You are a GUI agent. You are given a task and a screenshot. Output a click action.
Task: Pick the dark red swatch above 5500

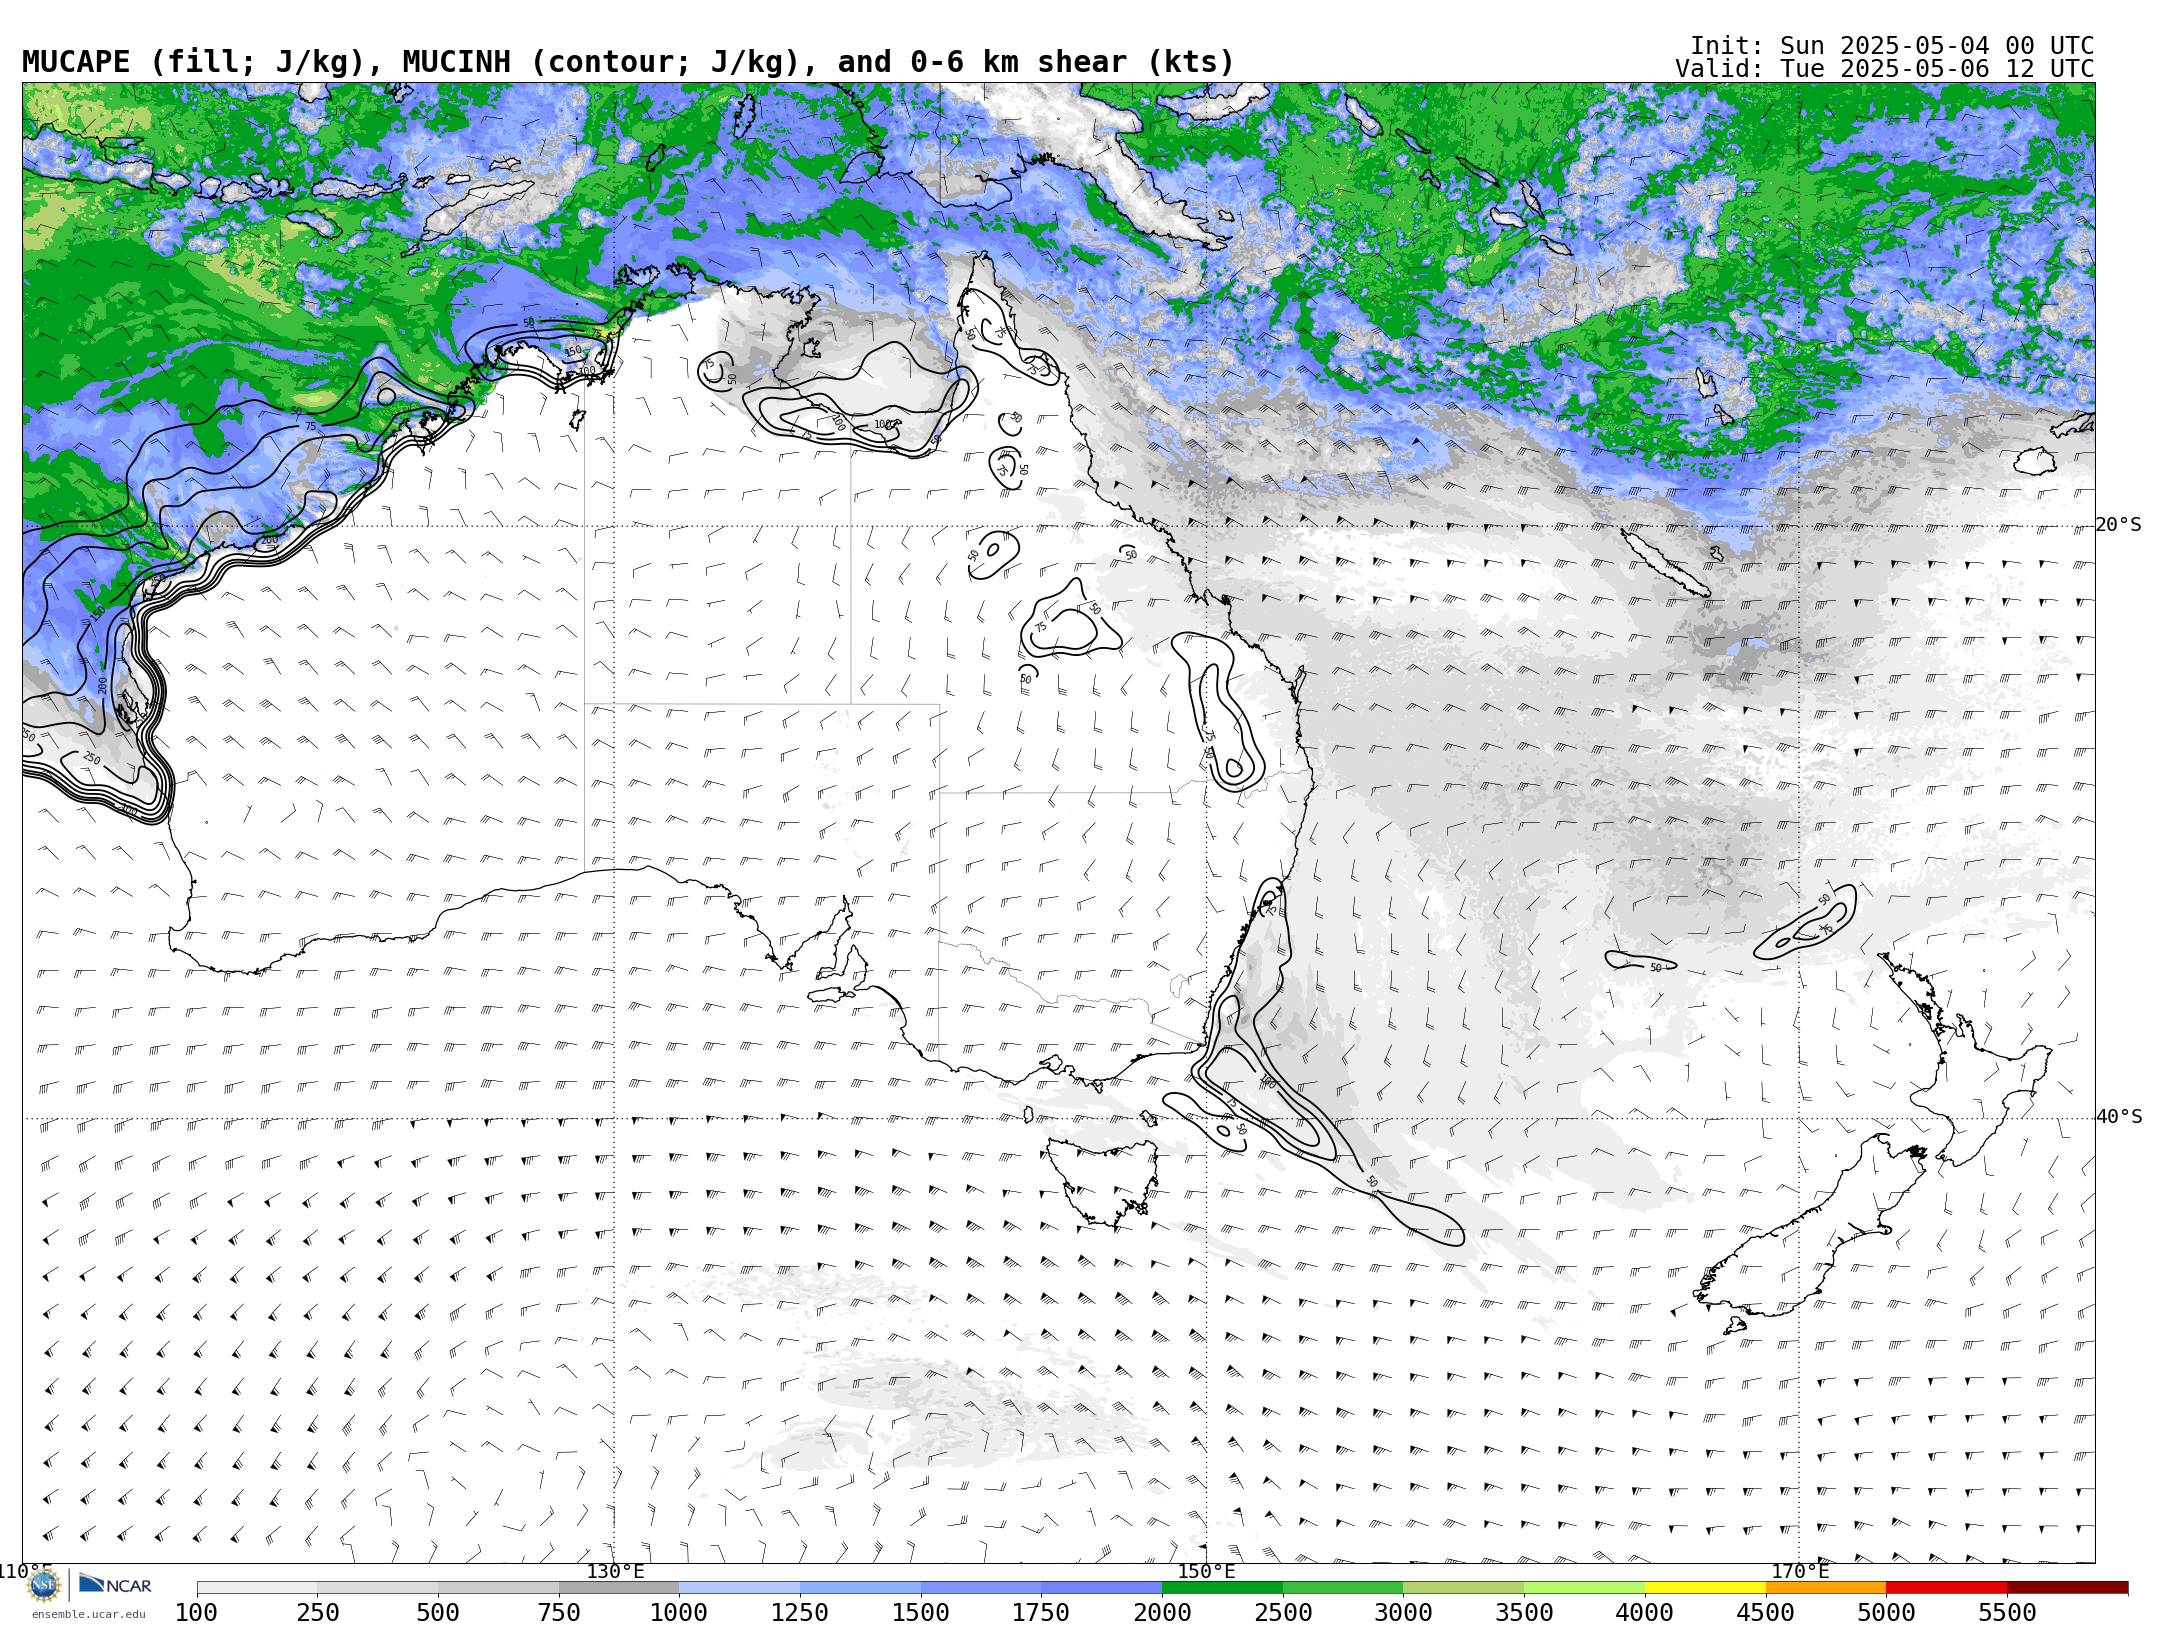coord(2067,1588)
